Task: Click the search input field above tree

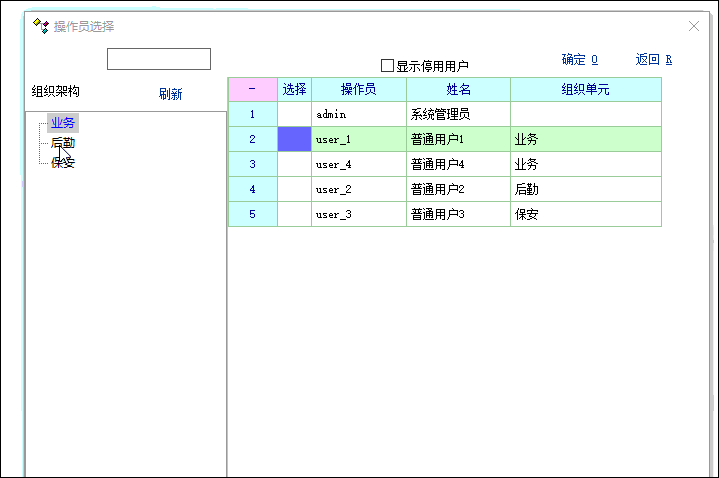Action: [158, 59]
